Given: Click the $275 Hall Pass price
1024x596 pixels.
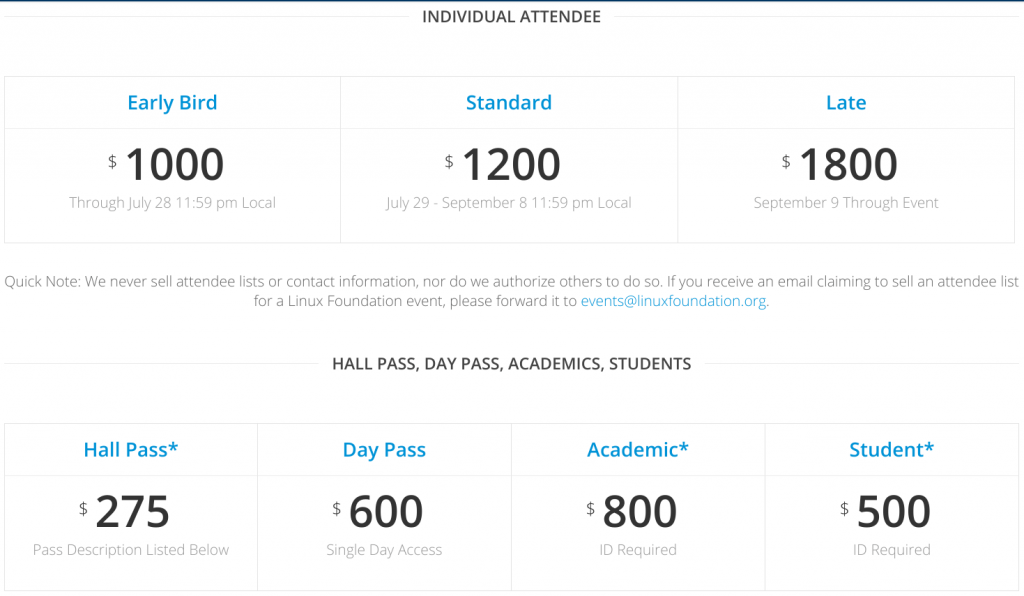Looking at the screenshot, I should (x=132, y=512).
